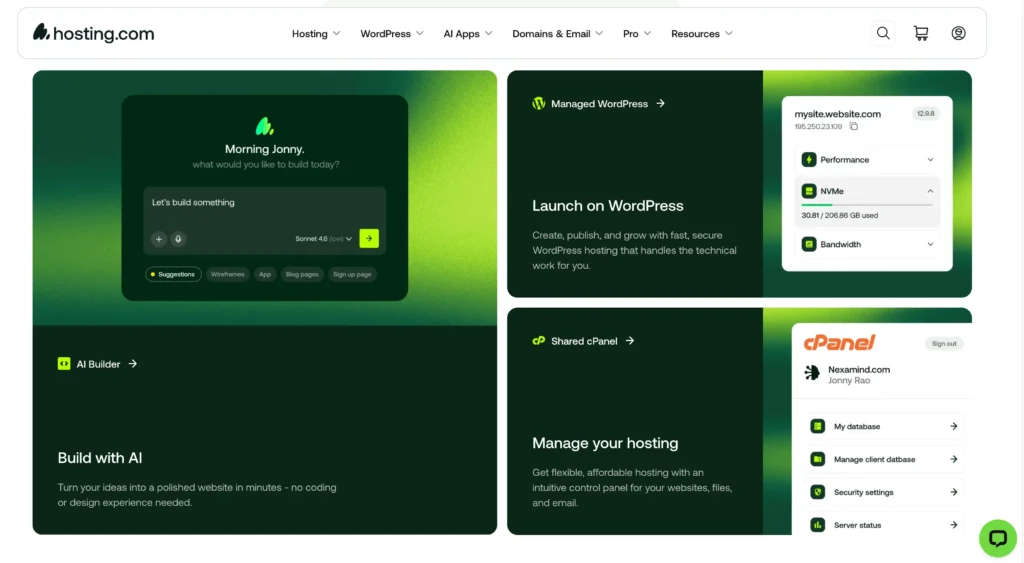Expand the Domains & Email menu
Viewport: 1024px width, 563px height.
coord(557,33)
